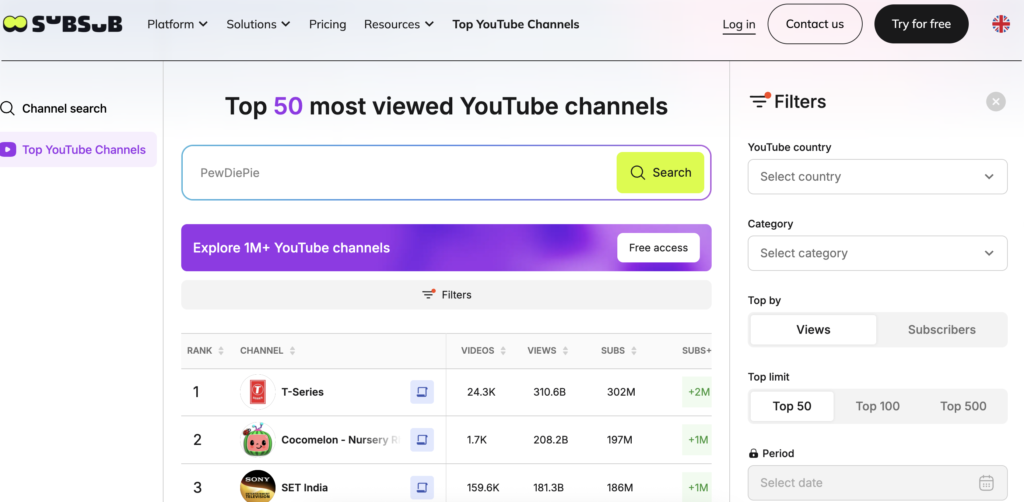This screenshot has height=502, width=1024.
Task: Click the calendar icon in Period field
Action: click(x=986, y=483)
